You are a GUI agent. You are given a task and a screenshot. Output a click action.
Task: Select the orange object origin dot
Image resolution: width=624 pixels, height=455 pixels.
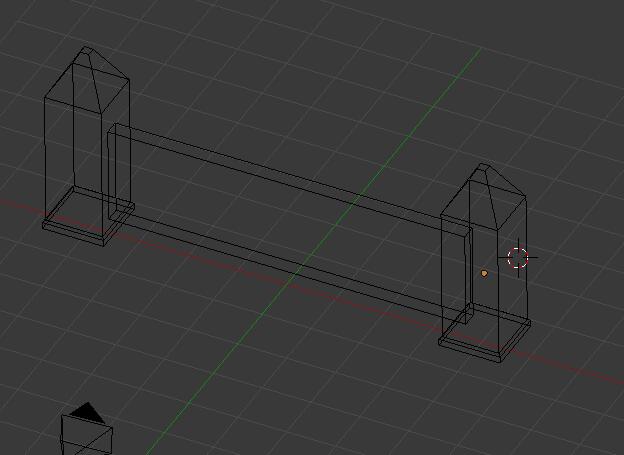click(484, 273)
